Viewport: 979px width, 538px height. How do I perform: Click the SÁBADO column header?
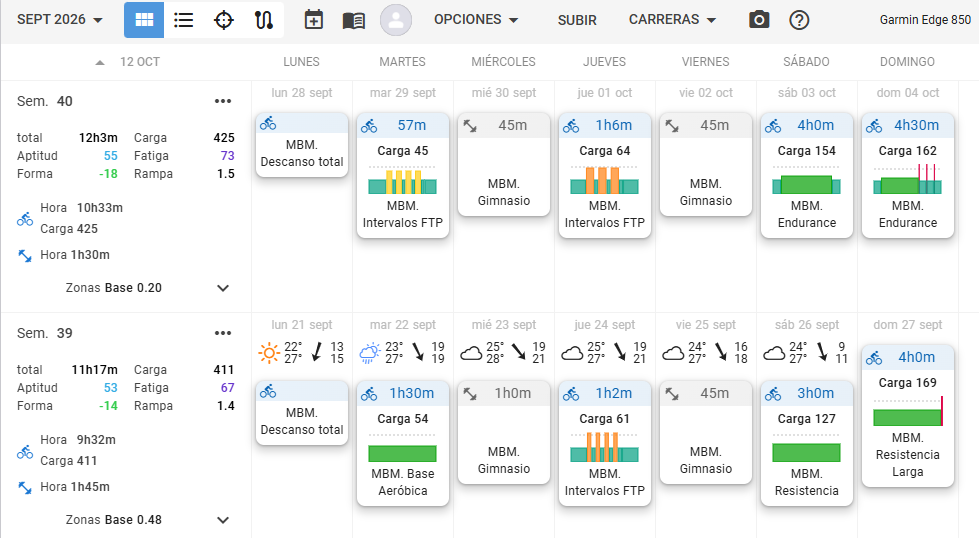[806, 62]
